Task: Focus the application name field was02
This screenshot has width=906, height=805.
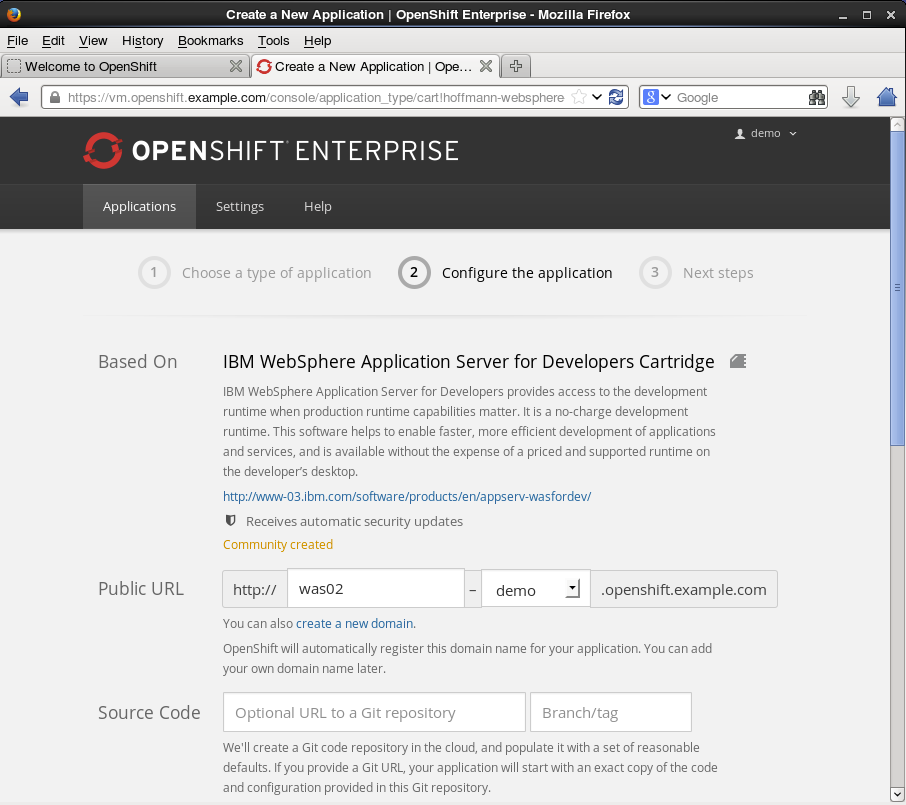Action: point(376,588)
